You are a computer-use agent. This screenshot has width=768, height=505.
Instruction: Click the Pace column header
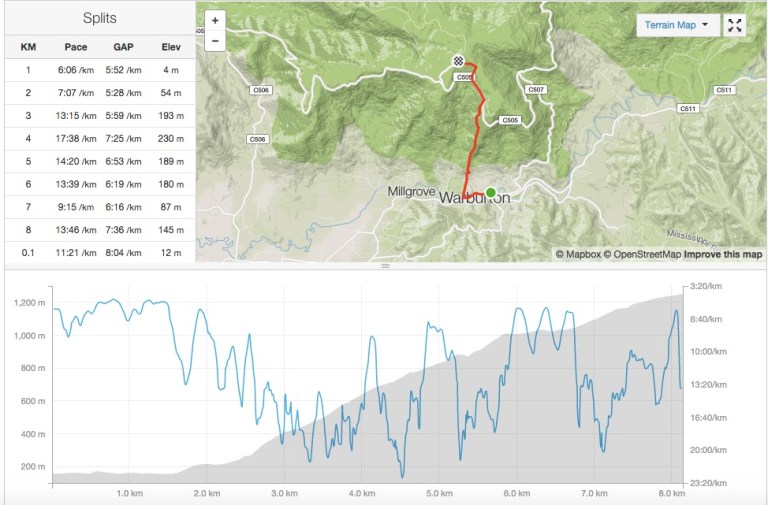76,47
